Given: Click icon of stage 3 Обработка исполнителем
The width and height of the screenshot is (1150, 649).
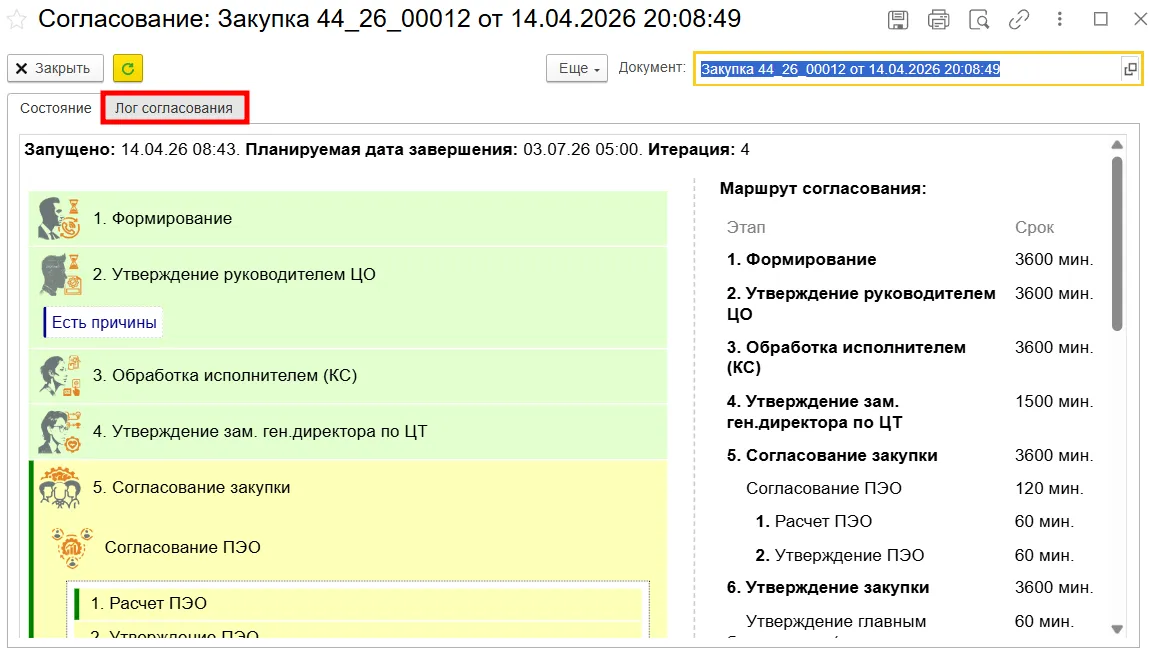Looking at the screenshot, I should point(59,375).
